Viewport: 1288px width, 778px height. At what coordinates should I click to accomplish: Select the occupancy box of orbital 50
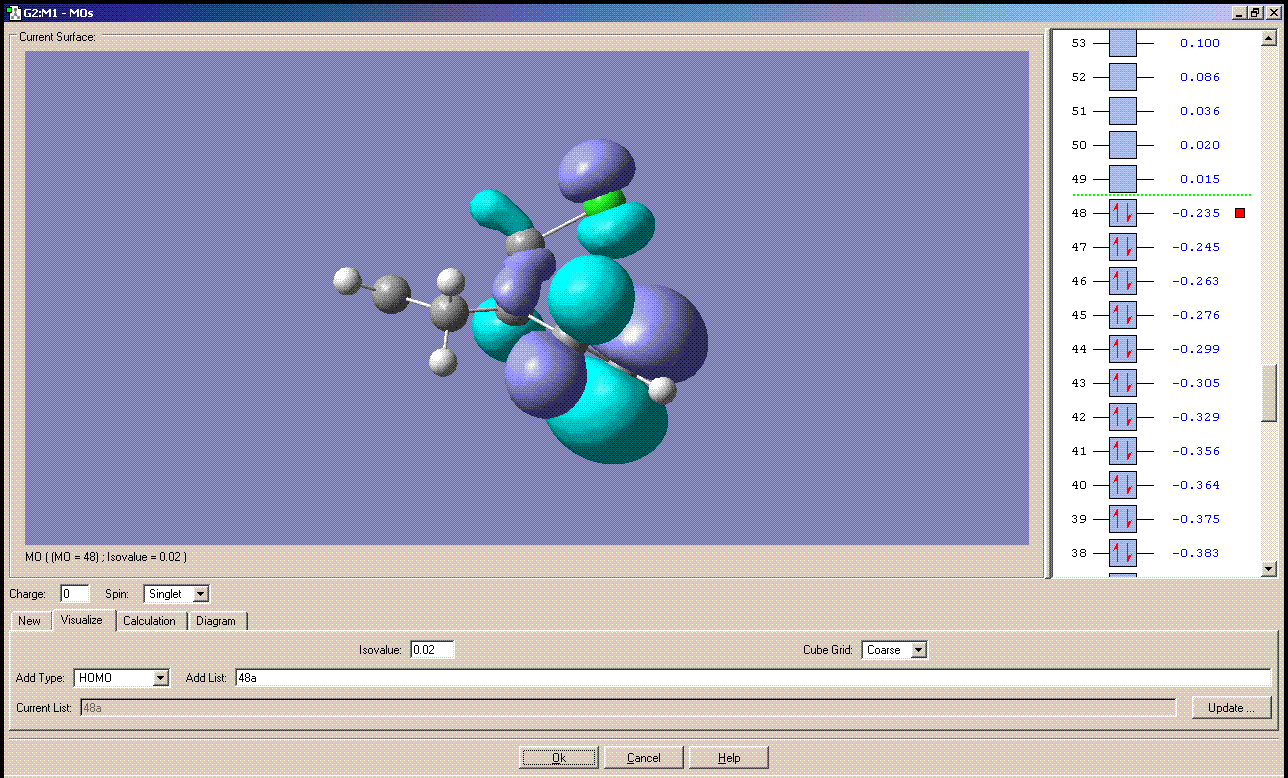click(x=1123, y=145)
